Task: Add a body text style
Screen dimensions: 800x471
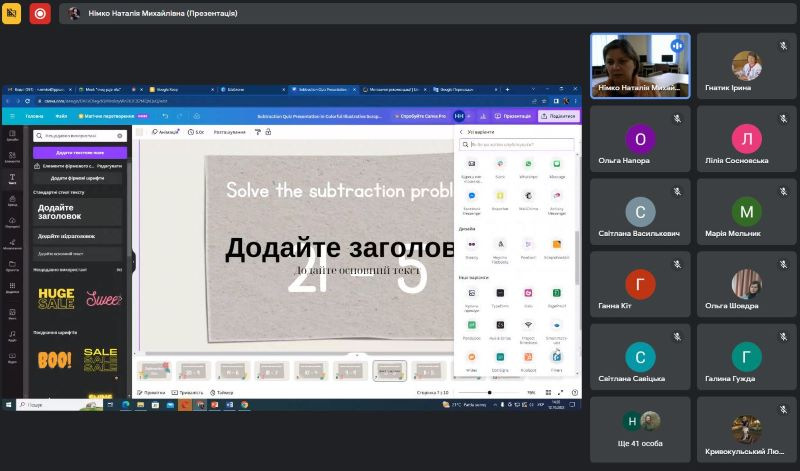Action: pos(78,254)
